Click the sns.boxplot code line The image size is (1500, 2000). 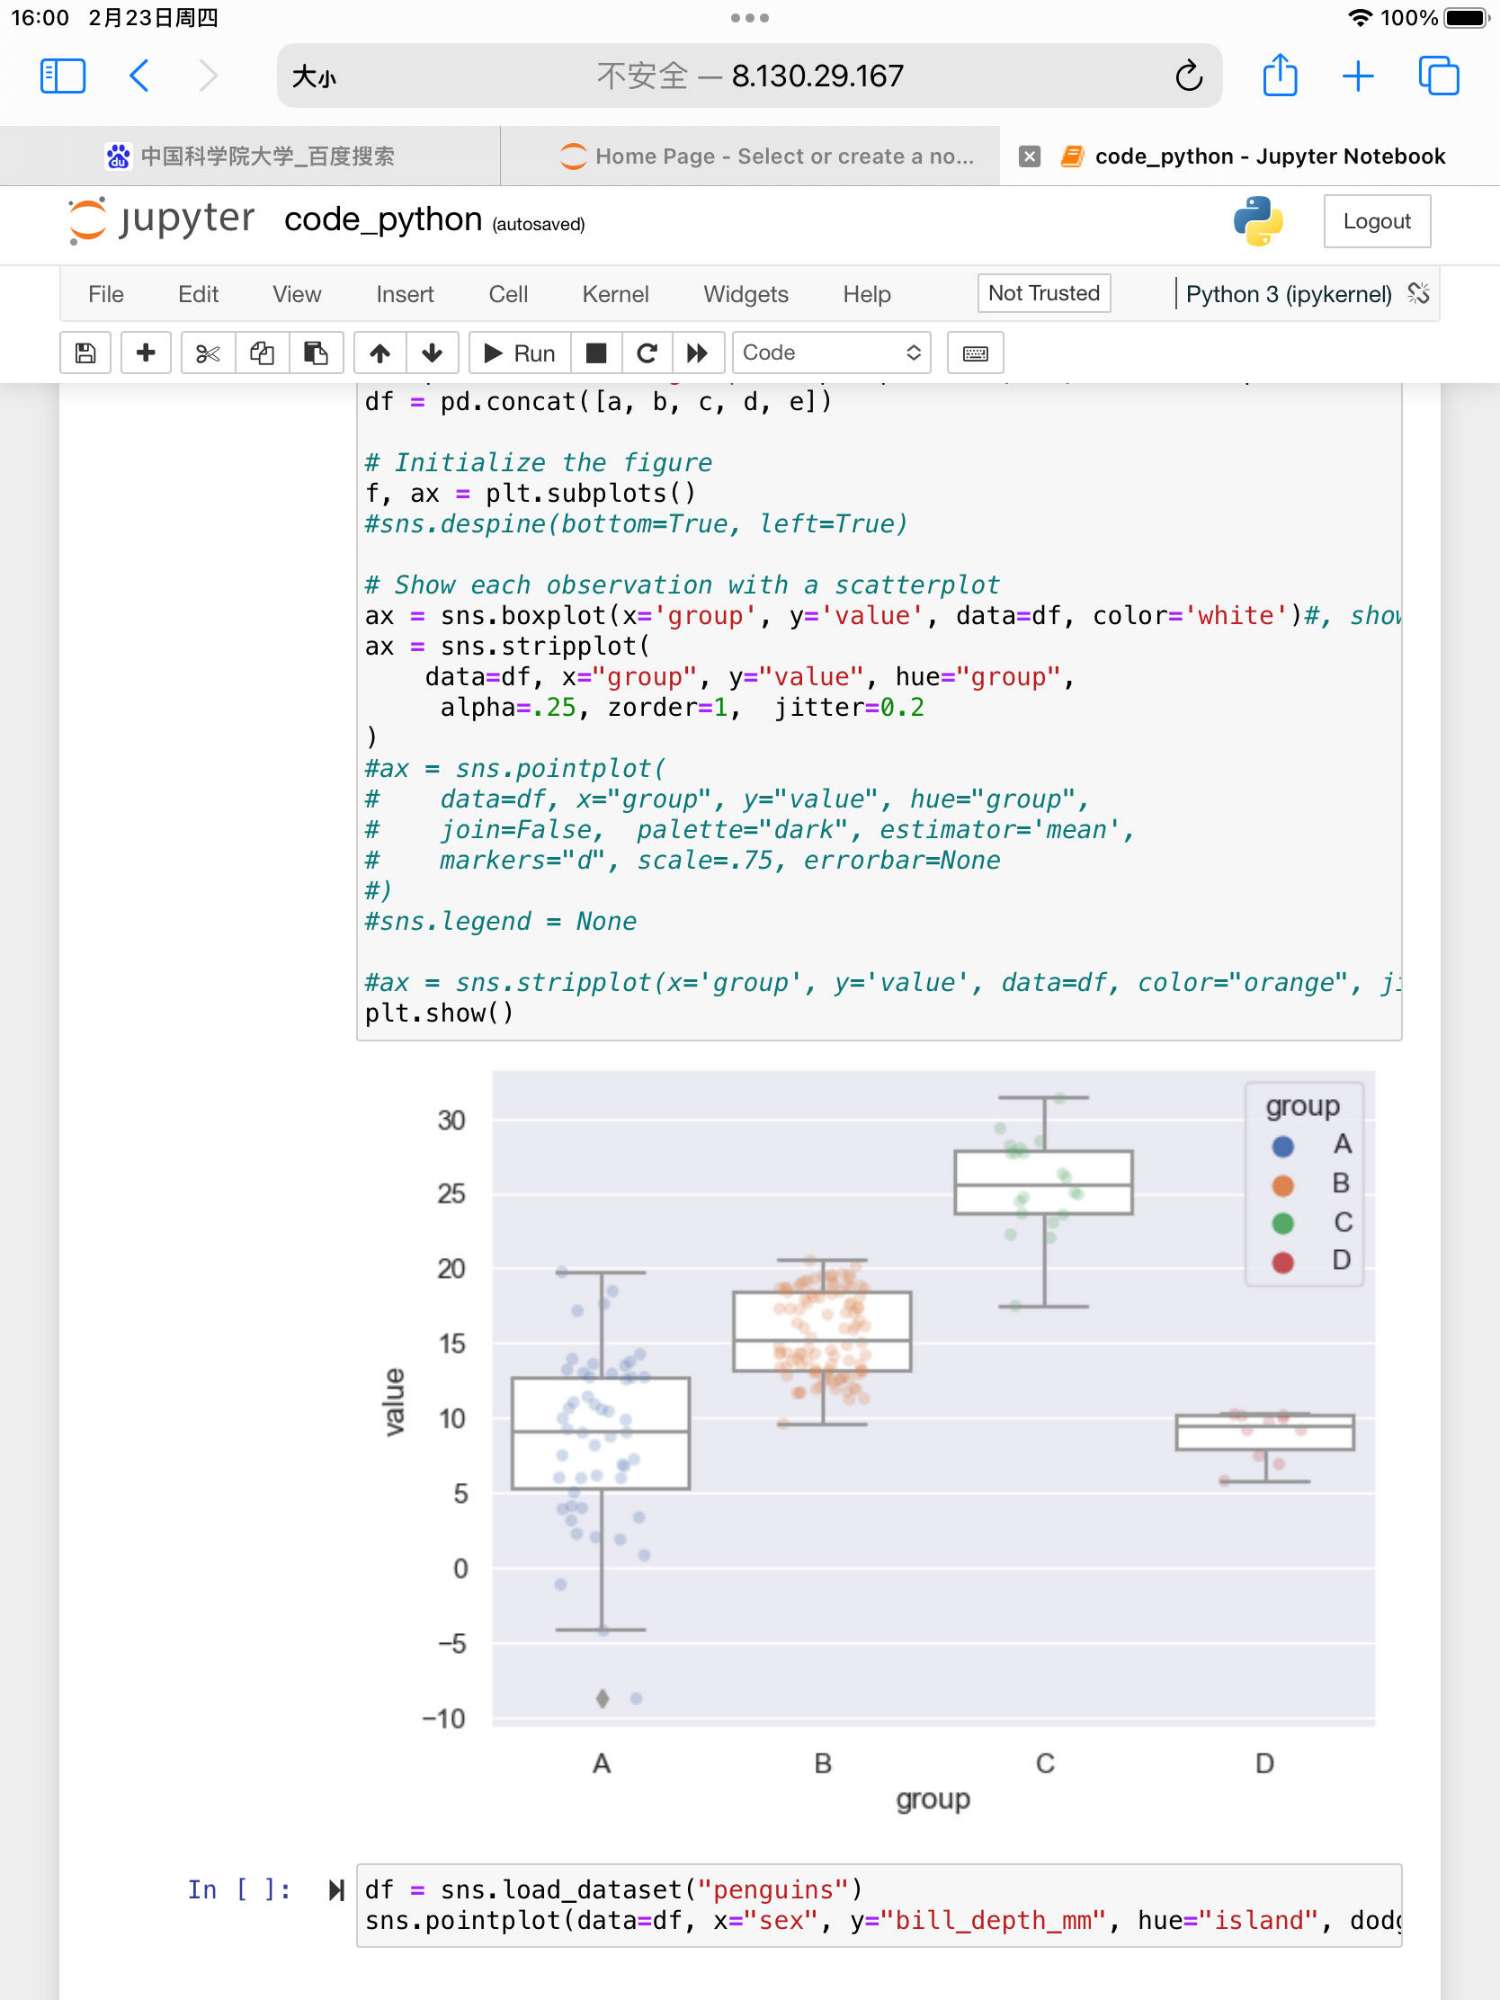pyautogui.click(x=882, y=615)
